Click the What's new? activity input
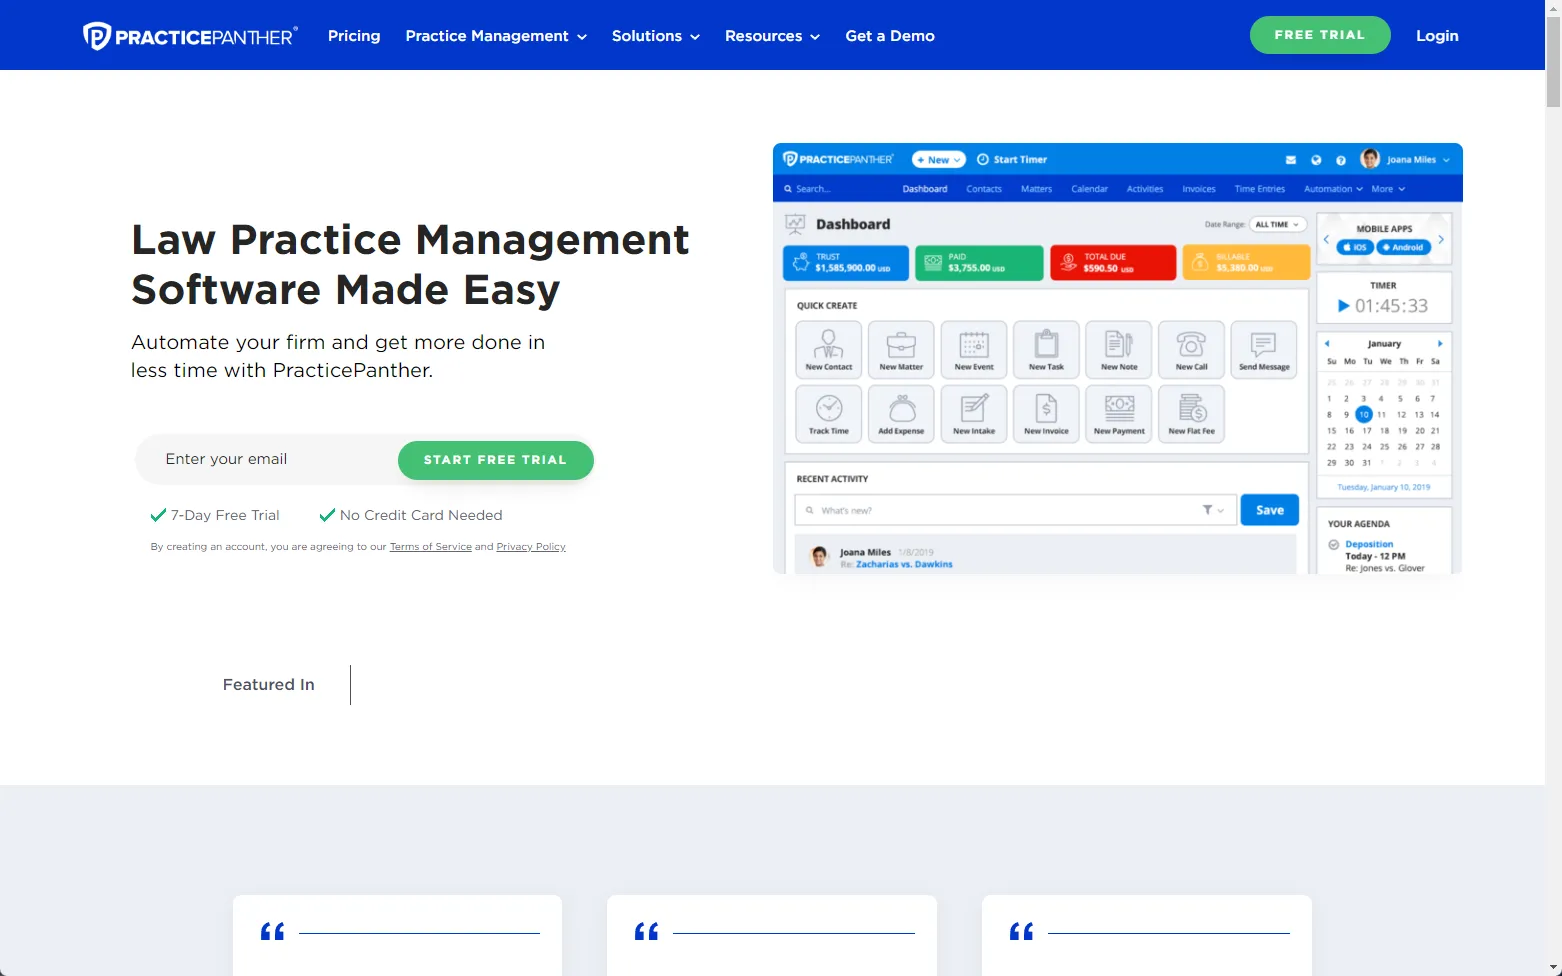 [1016, 510]
